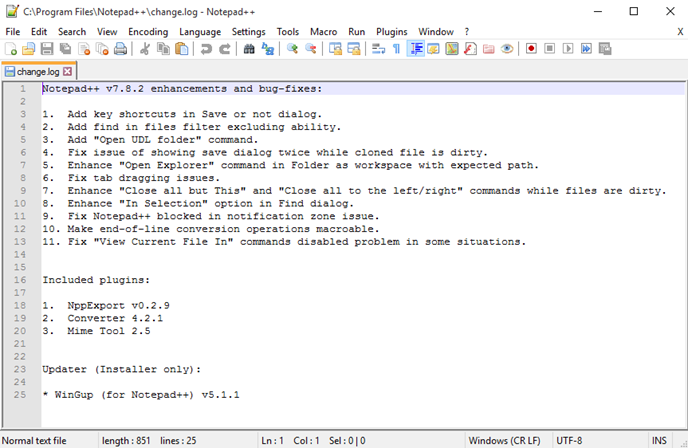Image resolution: width=688 pixels, height=448 pixels.
Task: Run macro multiple times icon
Action: pos(586,49)
